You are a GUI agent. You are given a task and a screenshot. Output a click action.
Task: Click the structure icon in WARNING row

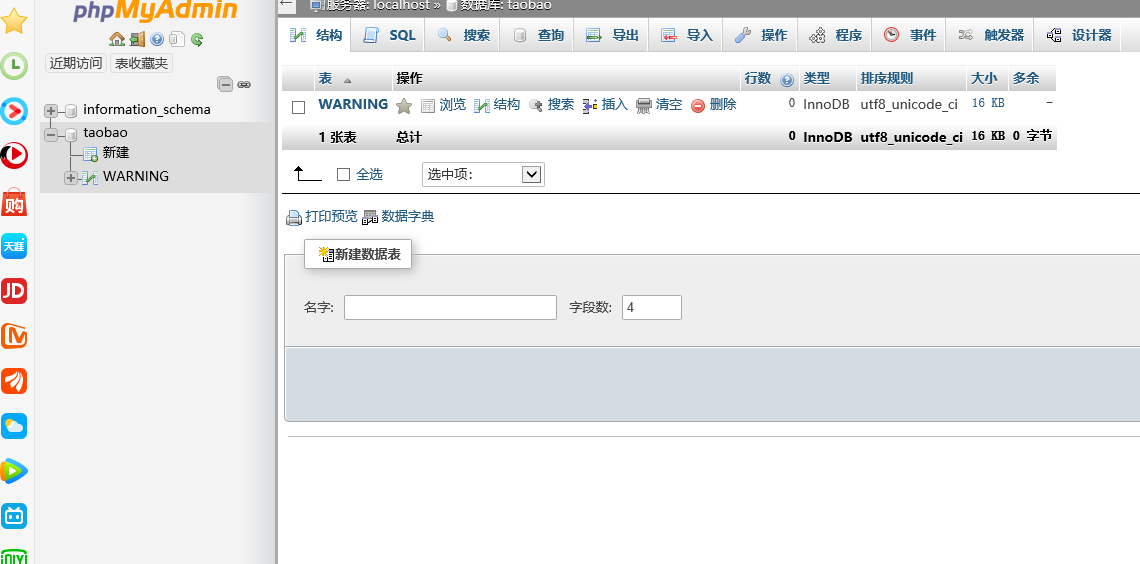[x=481, y=106]
